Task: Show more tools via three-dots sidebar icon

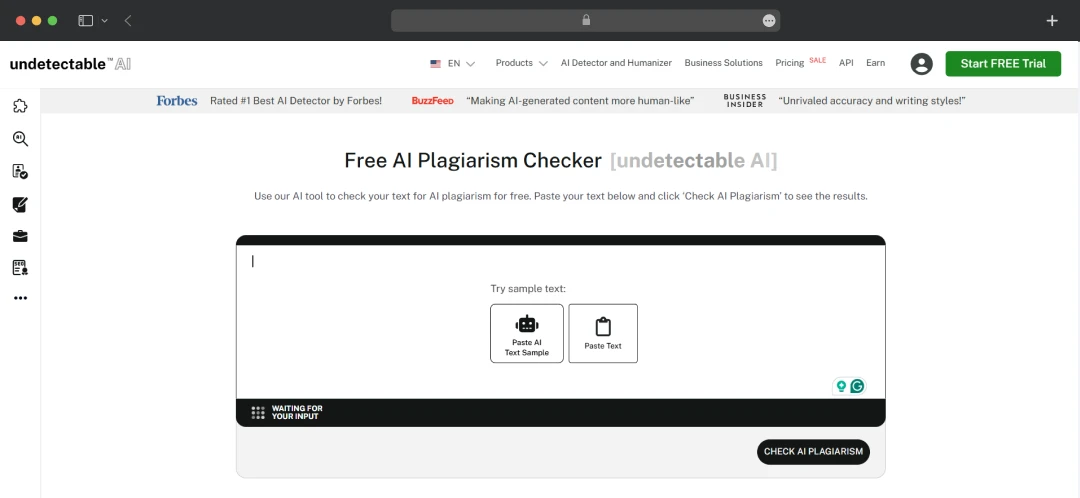Action: click(x=21, y=298)
